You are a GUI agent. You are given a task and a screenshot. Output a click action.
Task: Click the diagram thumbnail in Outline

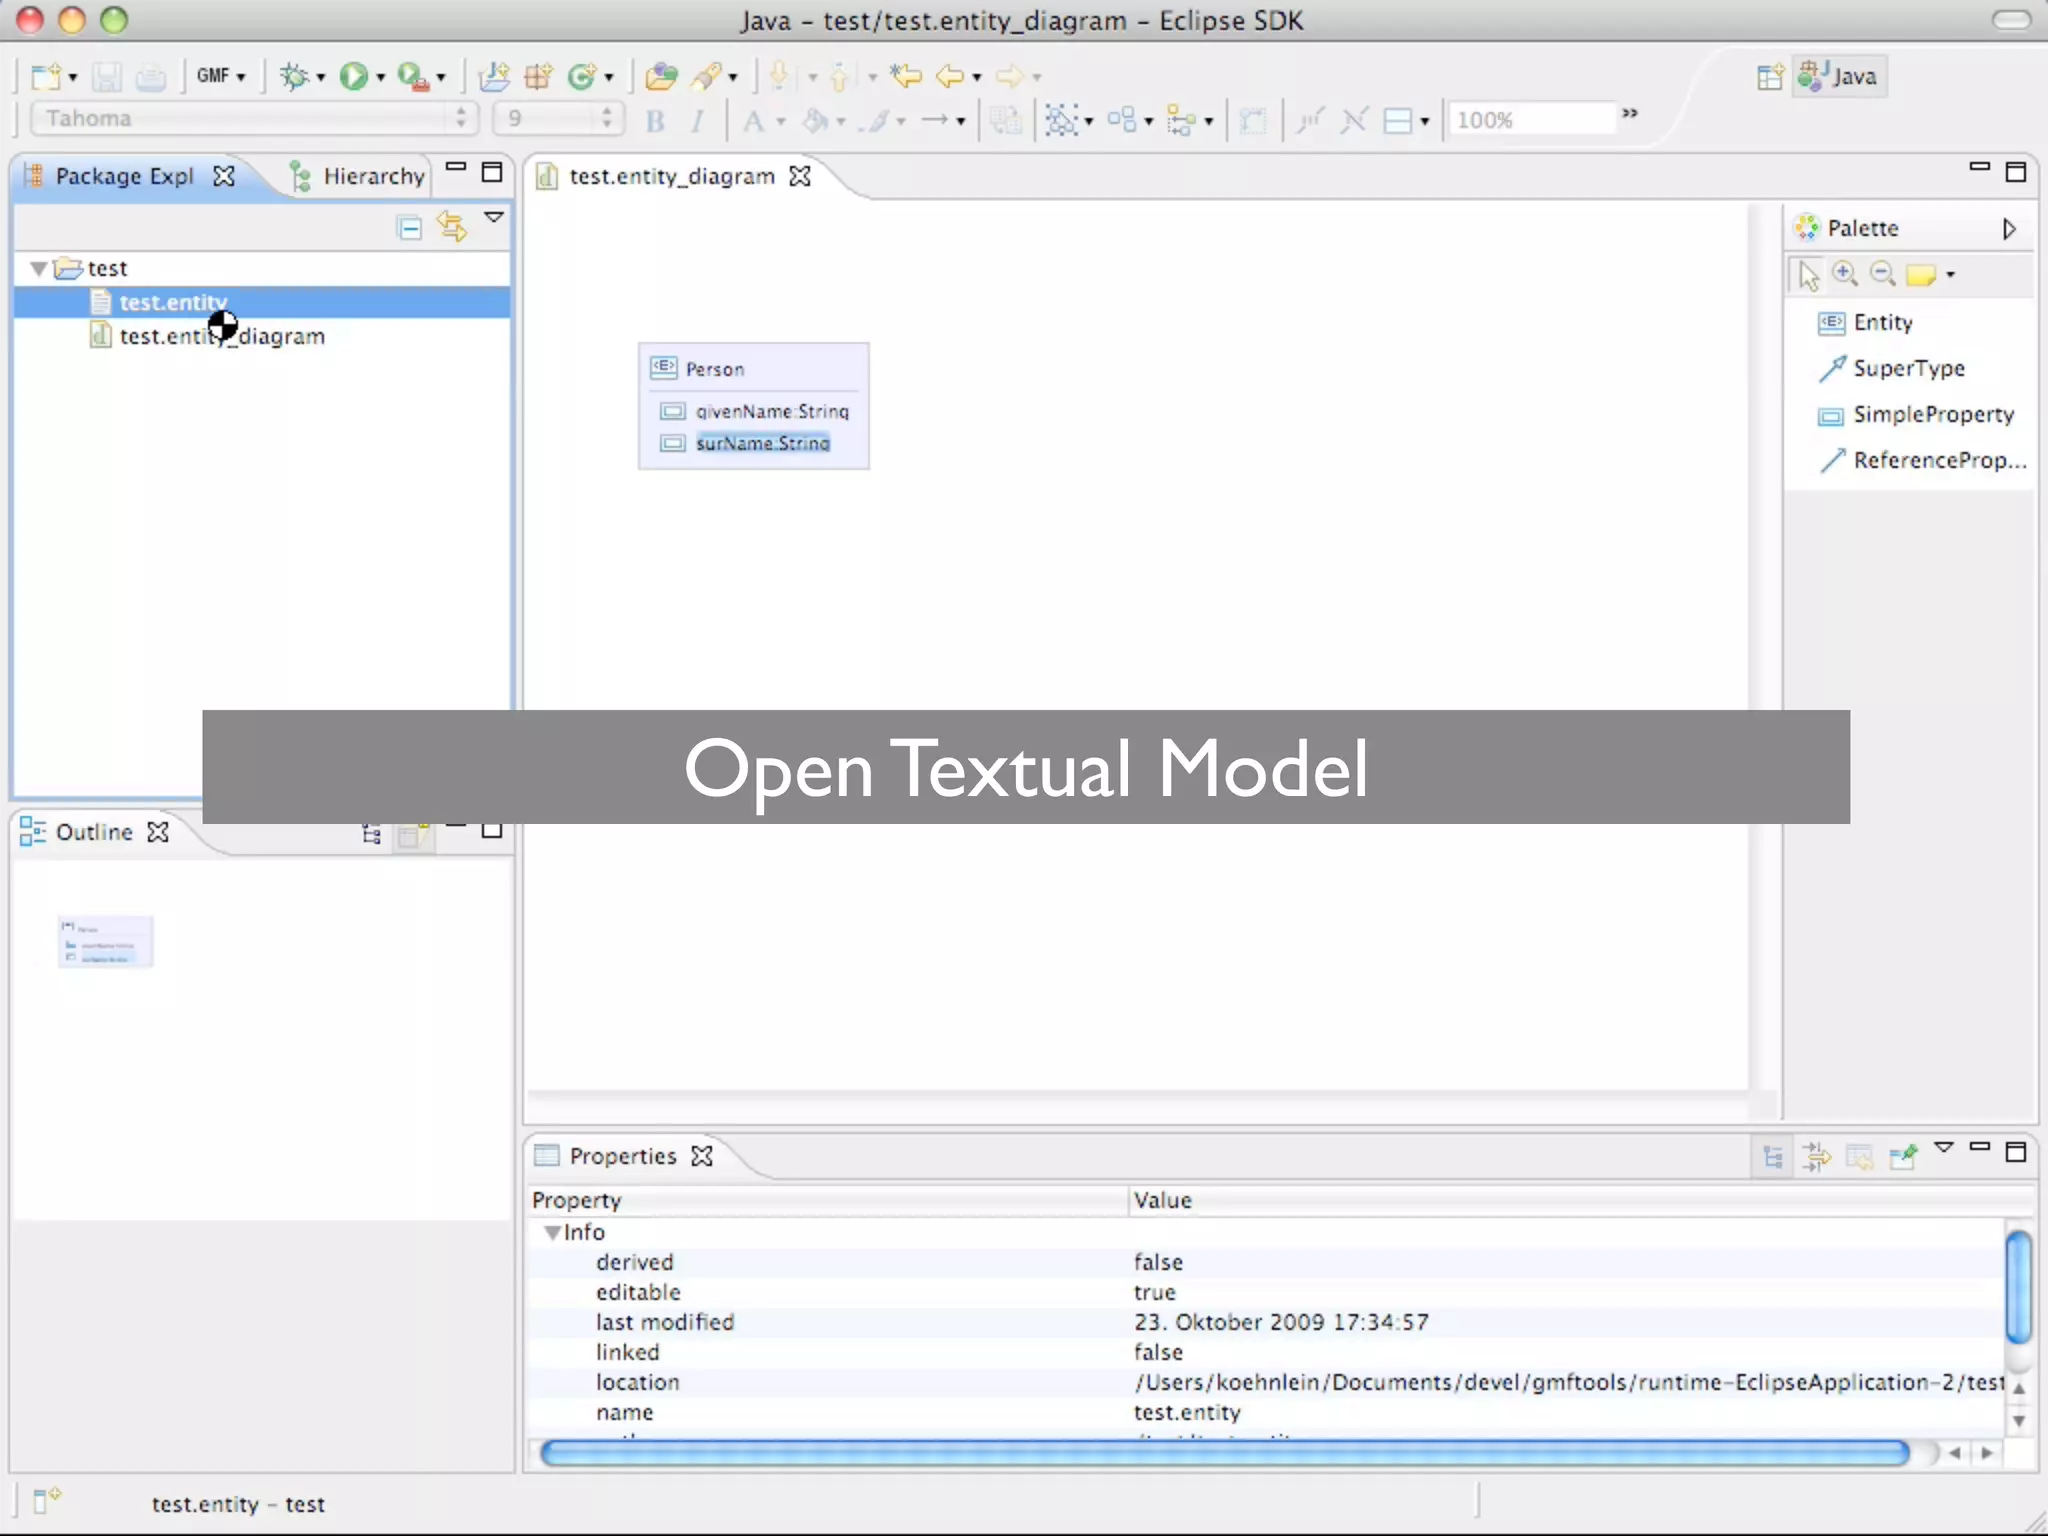click(x=105, y=941)
